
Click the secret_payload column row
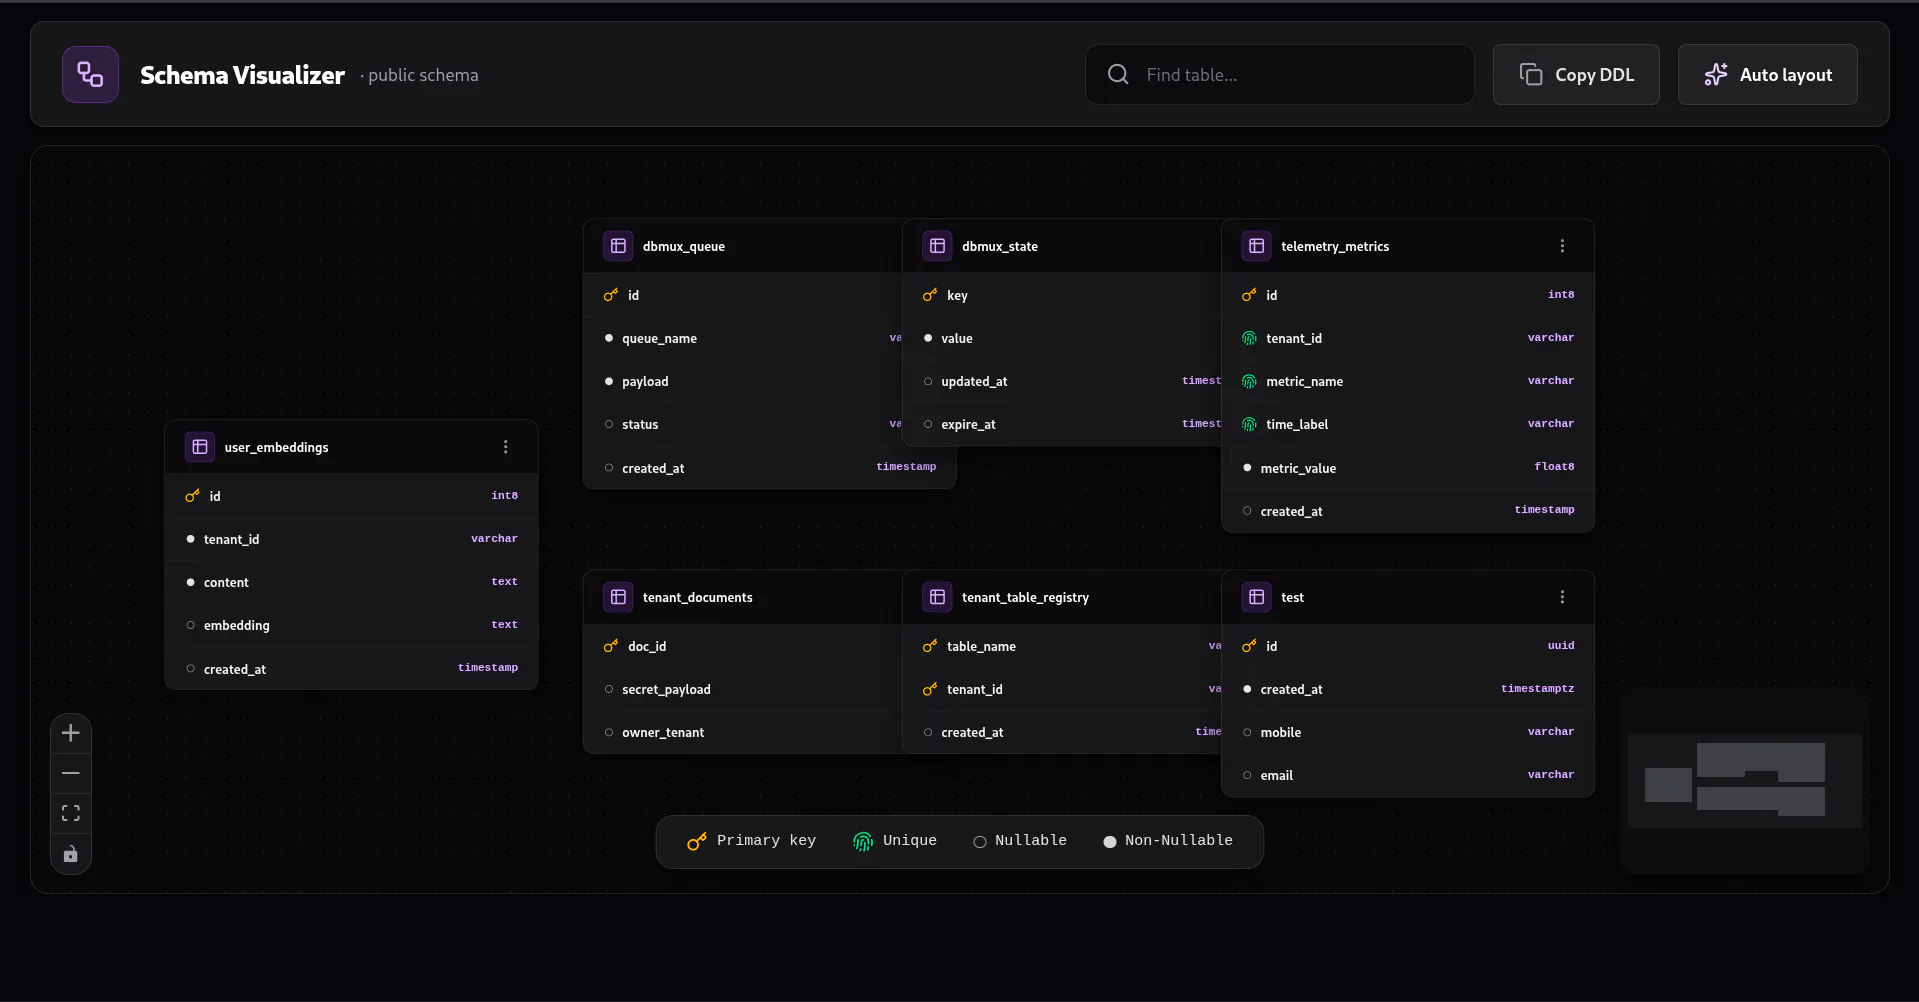(x=743, y=689)
